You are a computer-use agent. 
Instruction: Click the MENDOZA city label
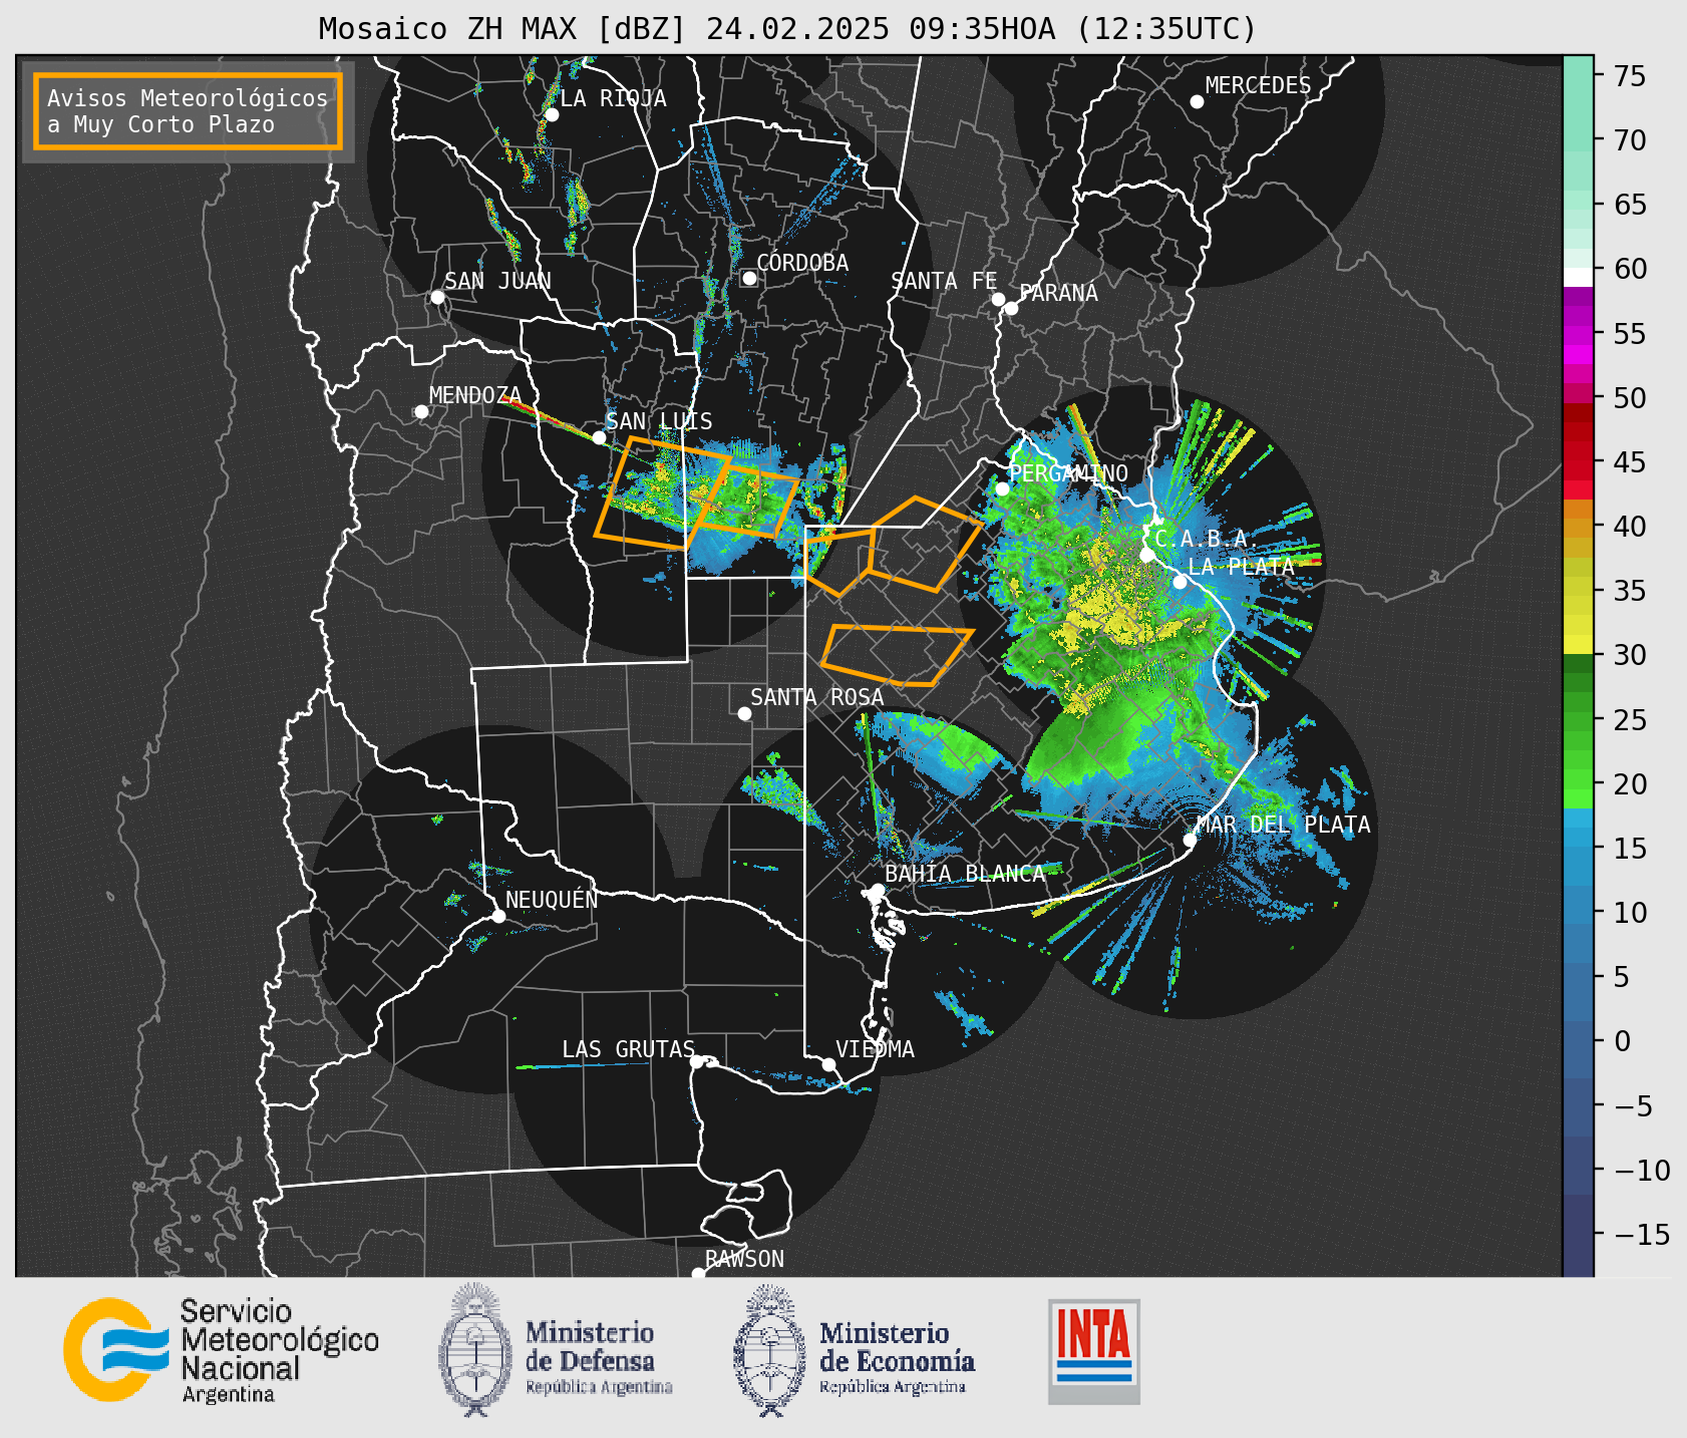[x=475, y=395]
